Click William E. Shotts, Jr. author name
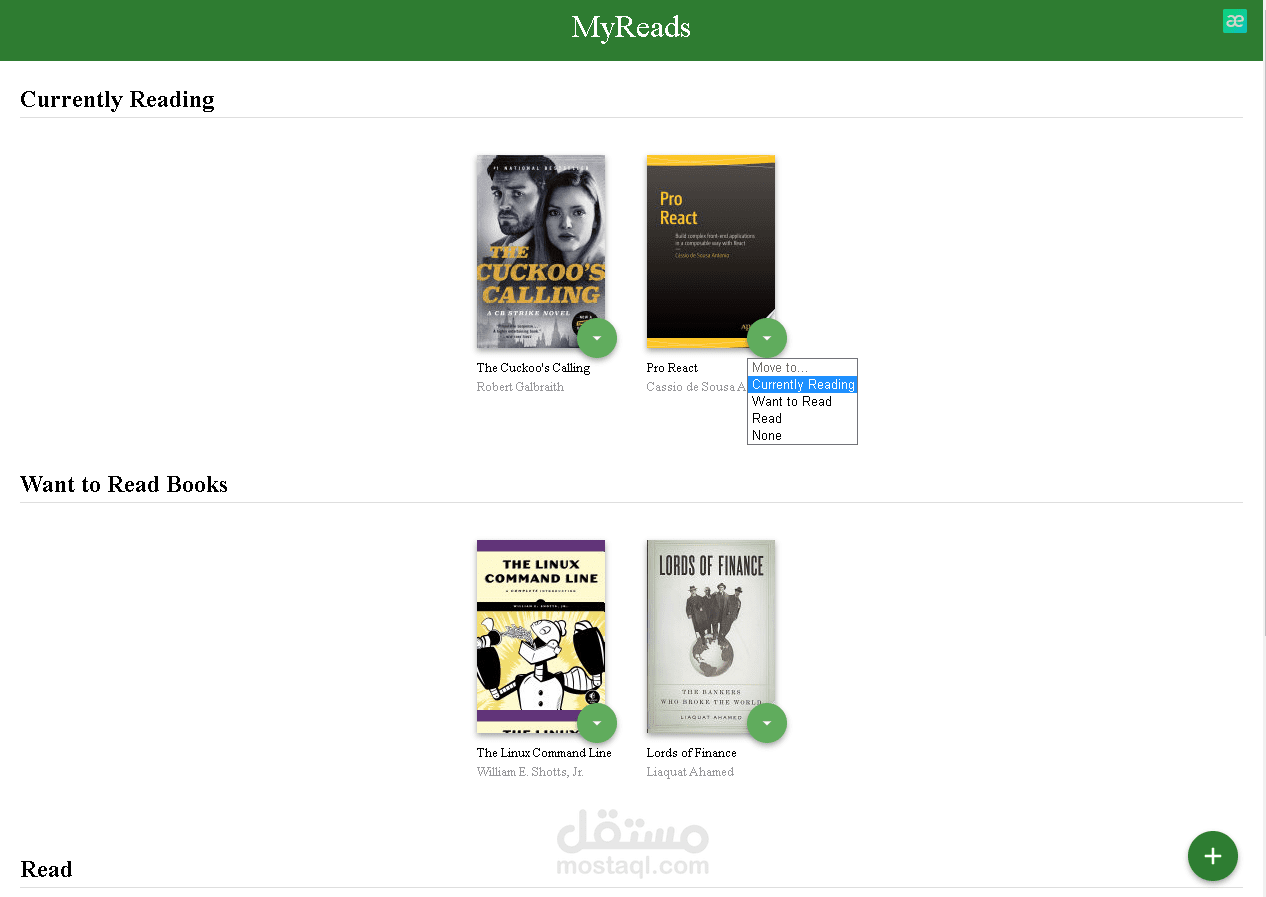The image size is (1266, 897). 530,772
